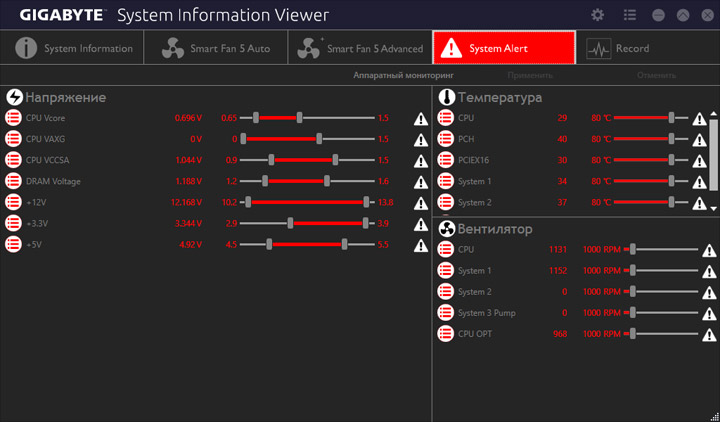Click the red list icon beside +3.3V
The height and width of the screenshot is (422, 720).
coord(13,224)
